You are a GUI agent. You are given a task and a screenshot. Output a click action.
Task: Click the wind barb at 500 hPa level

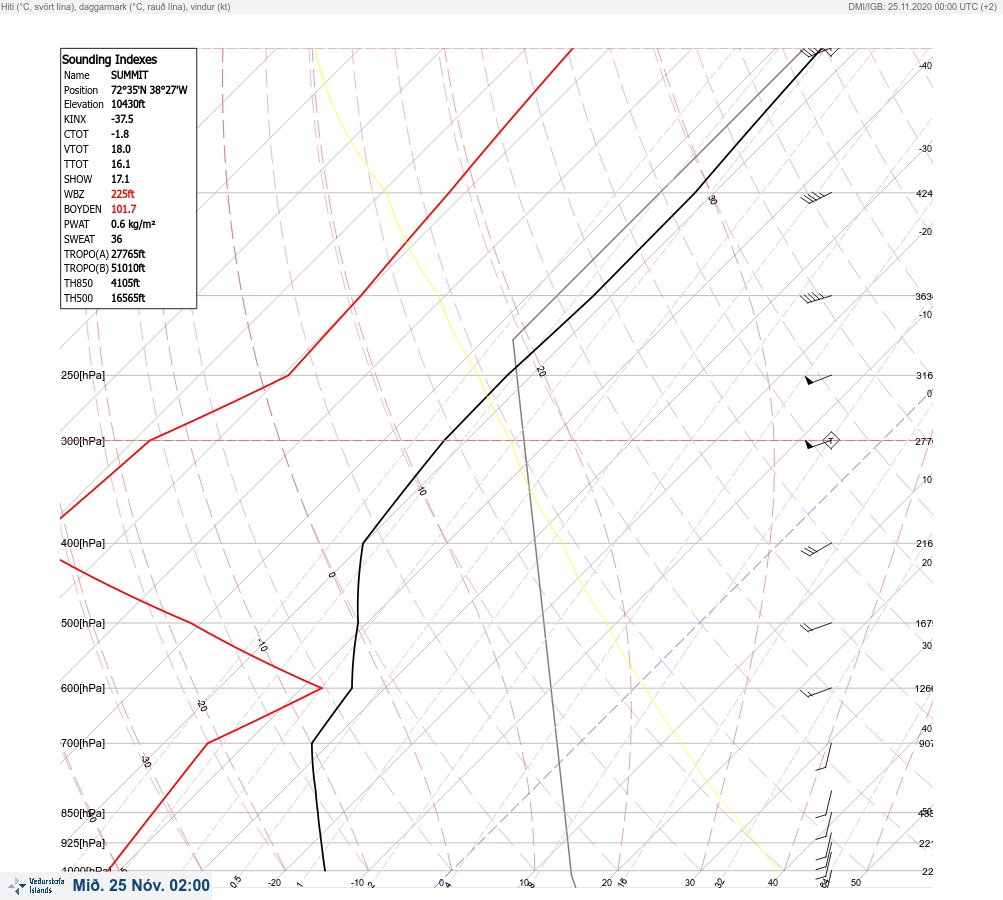pyautogui.click(x=816, y=627)
